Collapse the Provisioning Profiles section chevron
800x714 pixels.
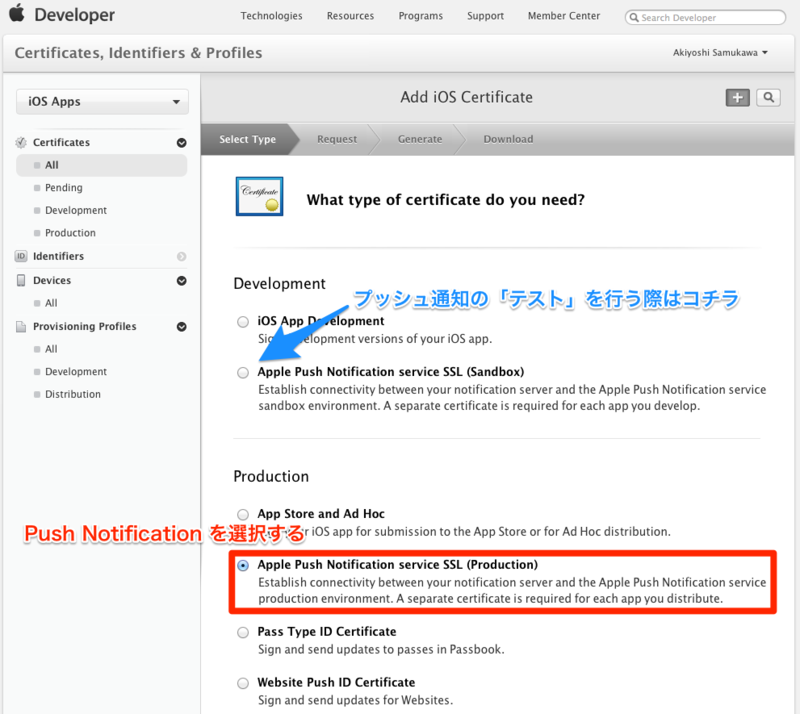click(x=182, y=327)
